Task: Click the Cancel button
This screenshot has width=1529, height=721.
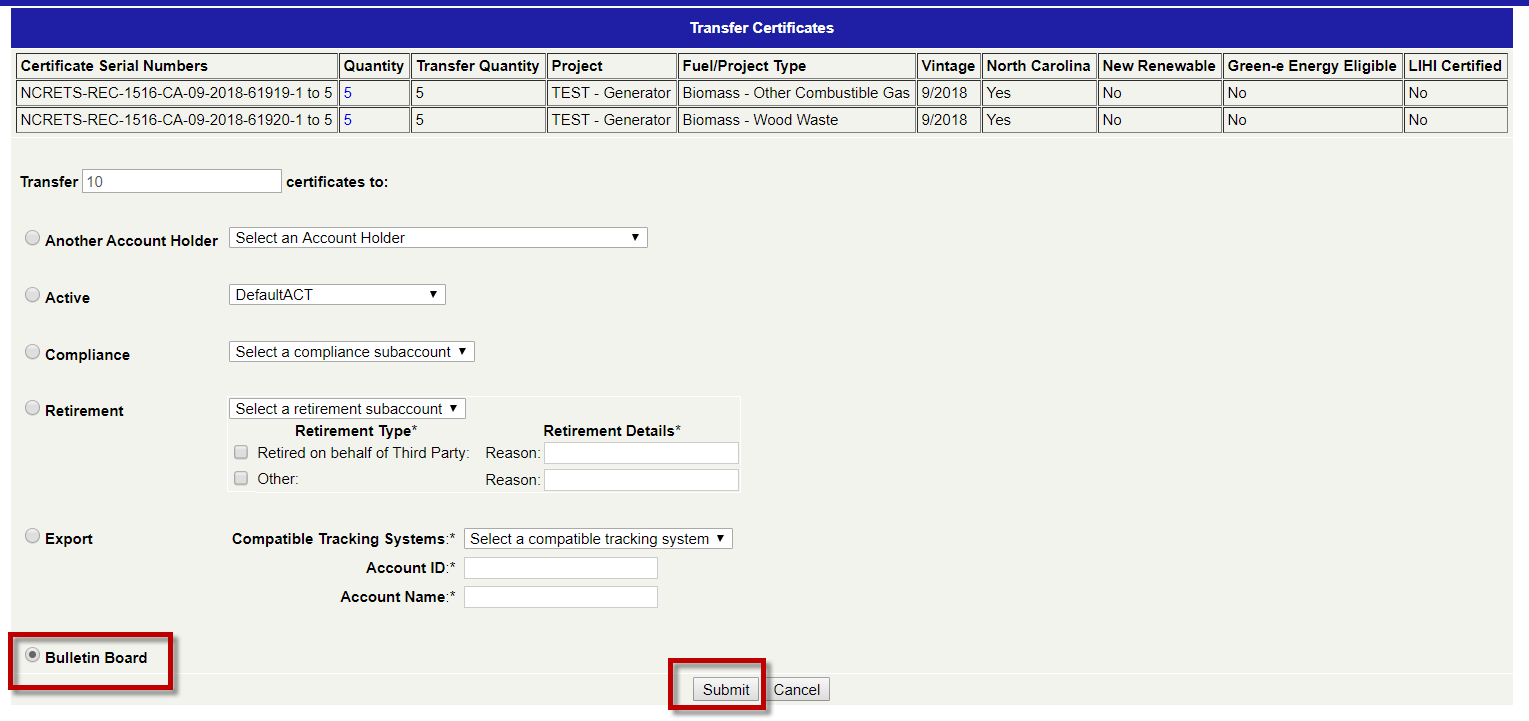Action: [797, 690]
